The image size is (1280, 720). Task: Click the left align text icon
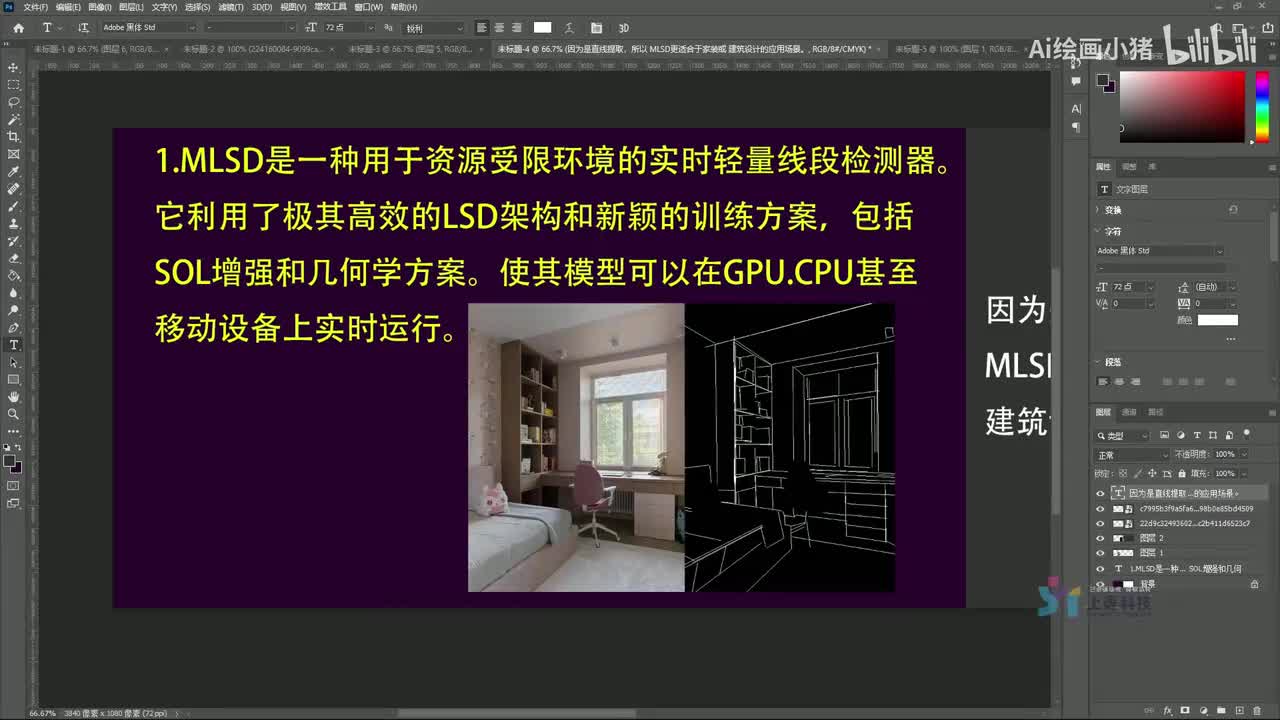482,28
